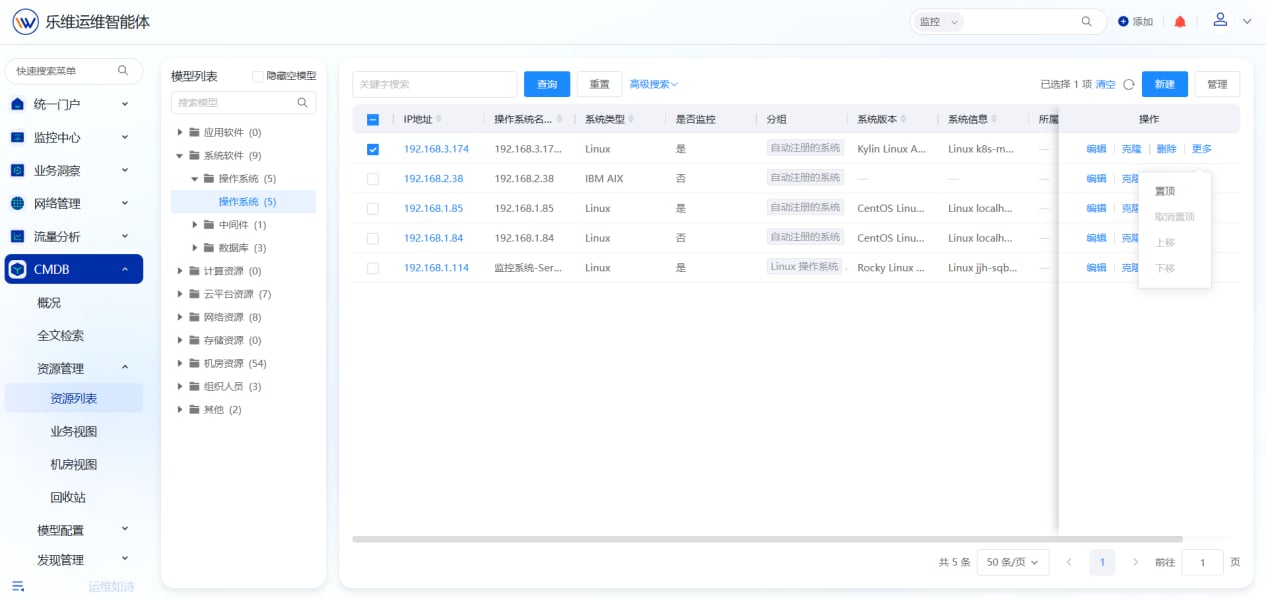
Task: Toggle 隐藏空模型 checkbox
Action: (258, 76)
